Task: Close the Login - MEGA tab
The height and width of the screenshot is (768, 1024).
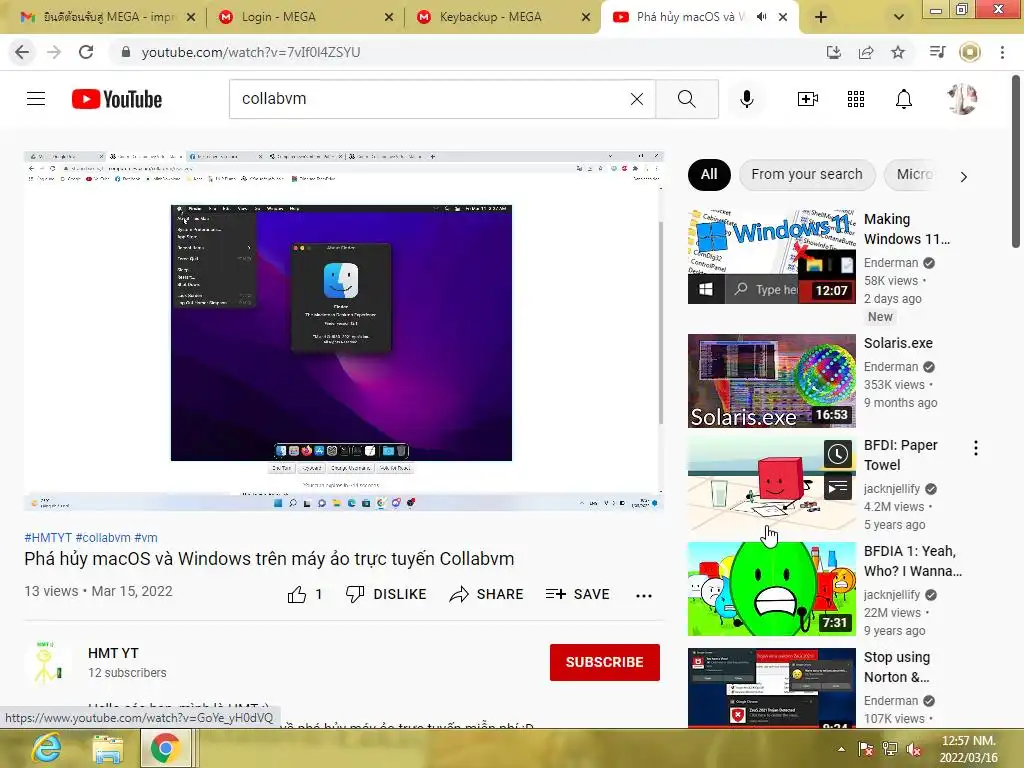Action: pyautogui.click(x=389, y=17)
